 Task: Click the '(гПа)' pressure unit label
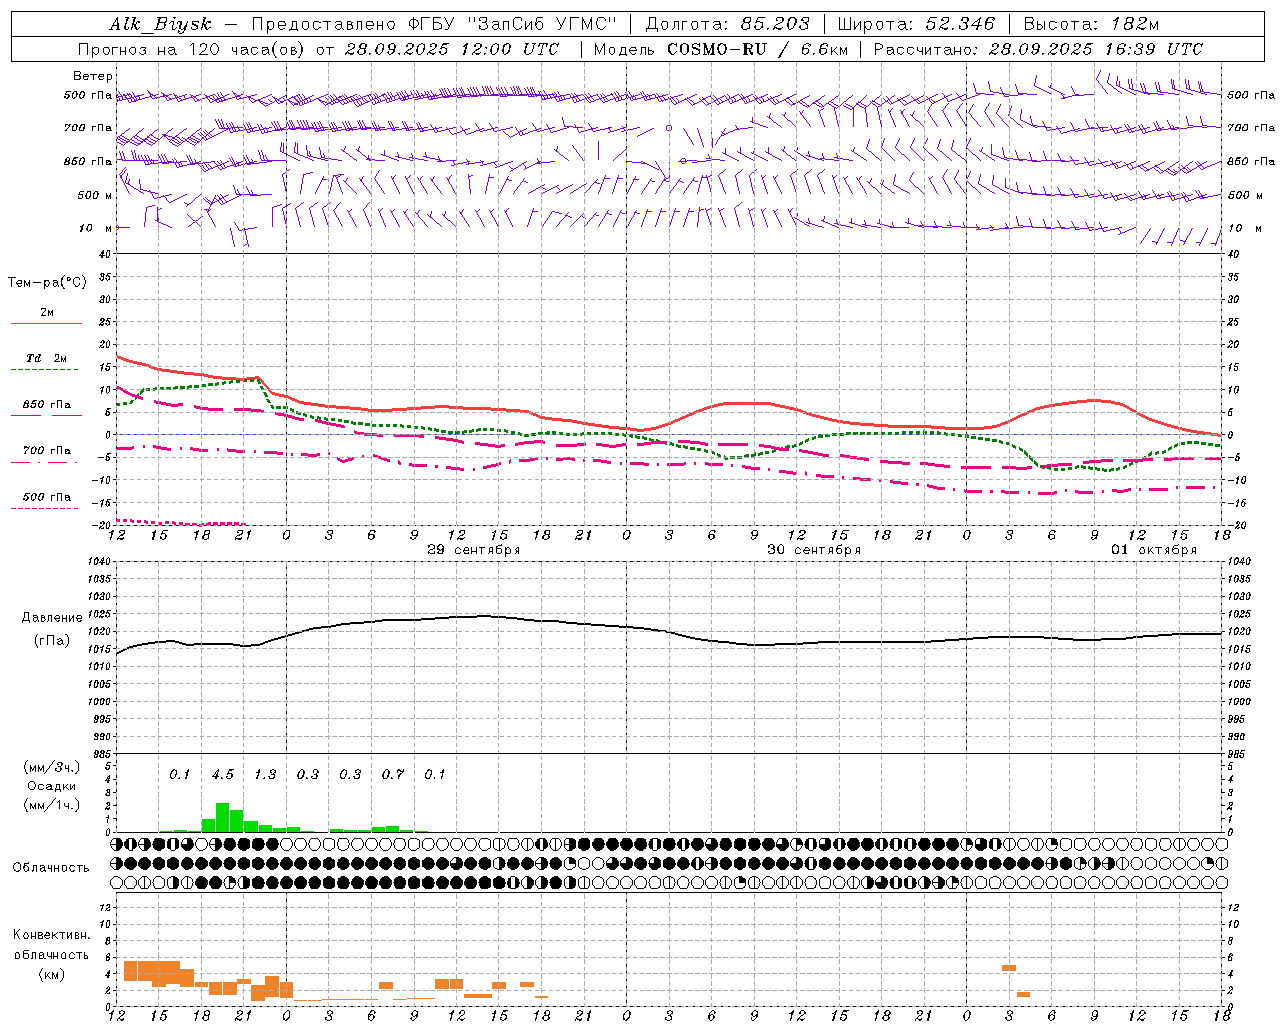(52, 641)
